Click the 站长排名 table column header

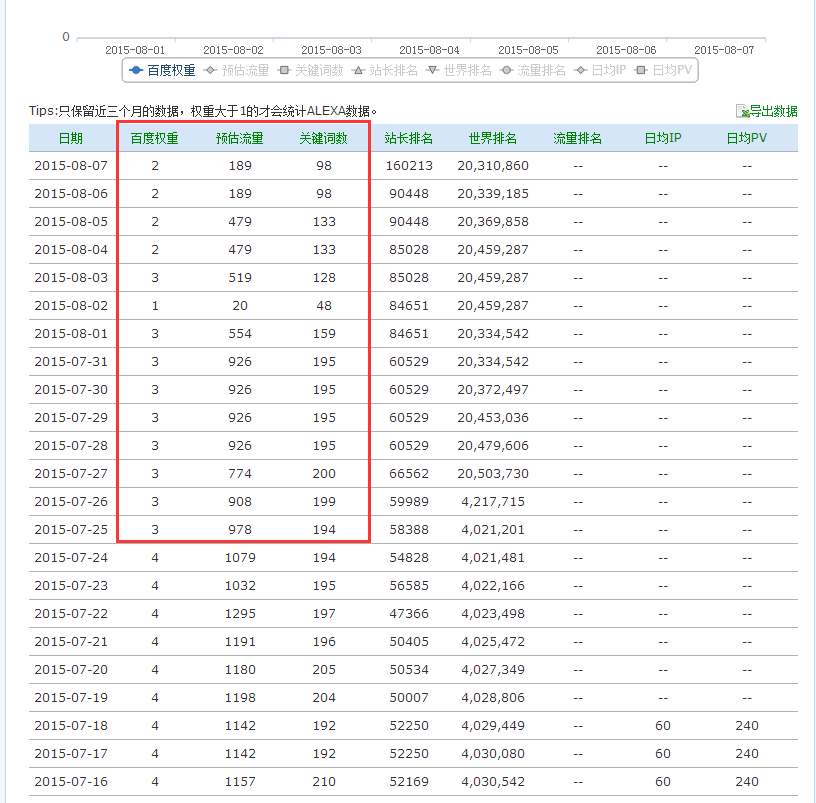click(x=409, y=138)
